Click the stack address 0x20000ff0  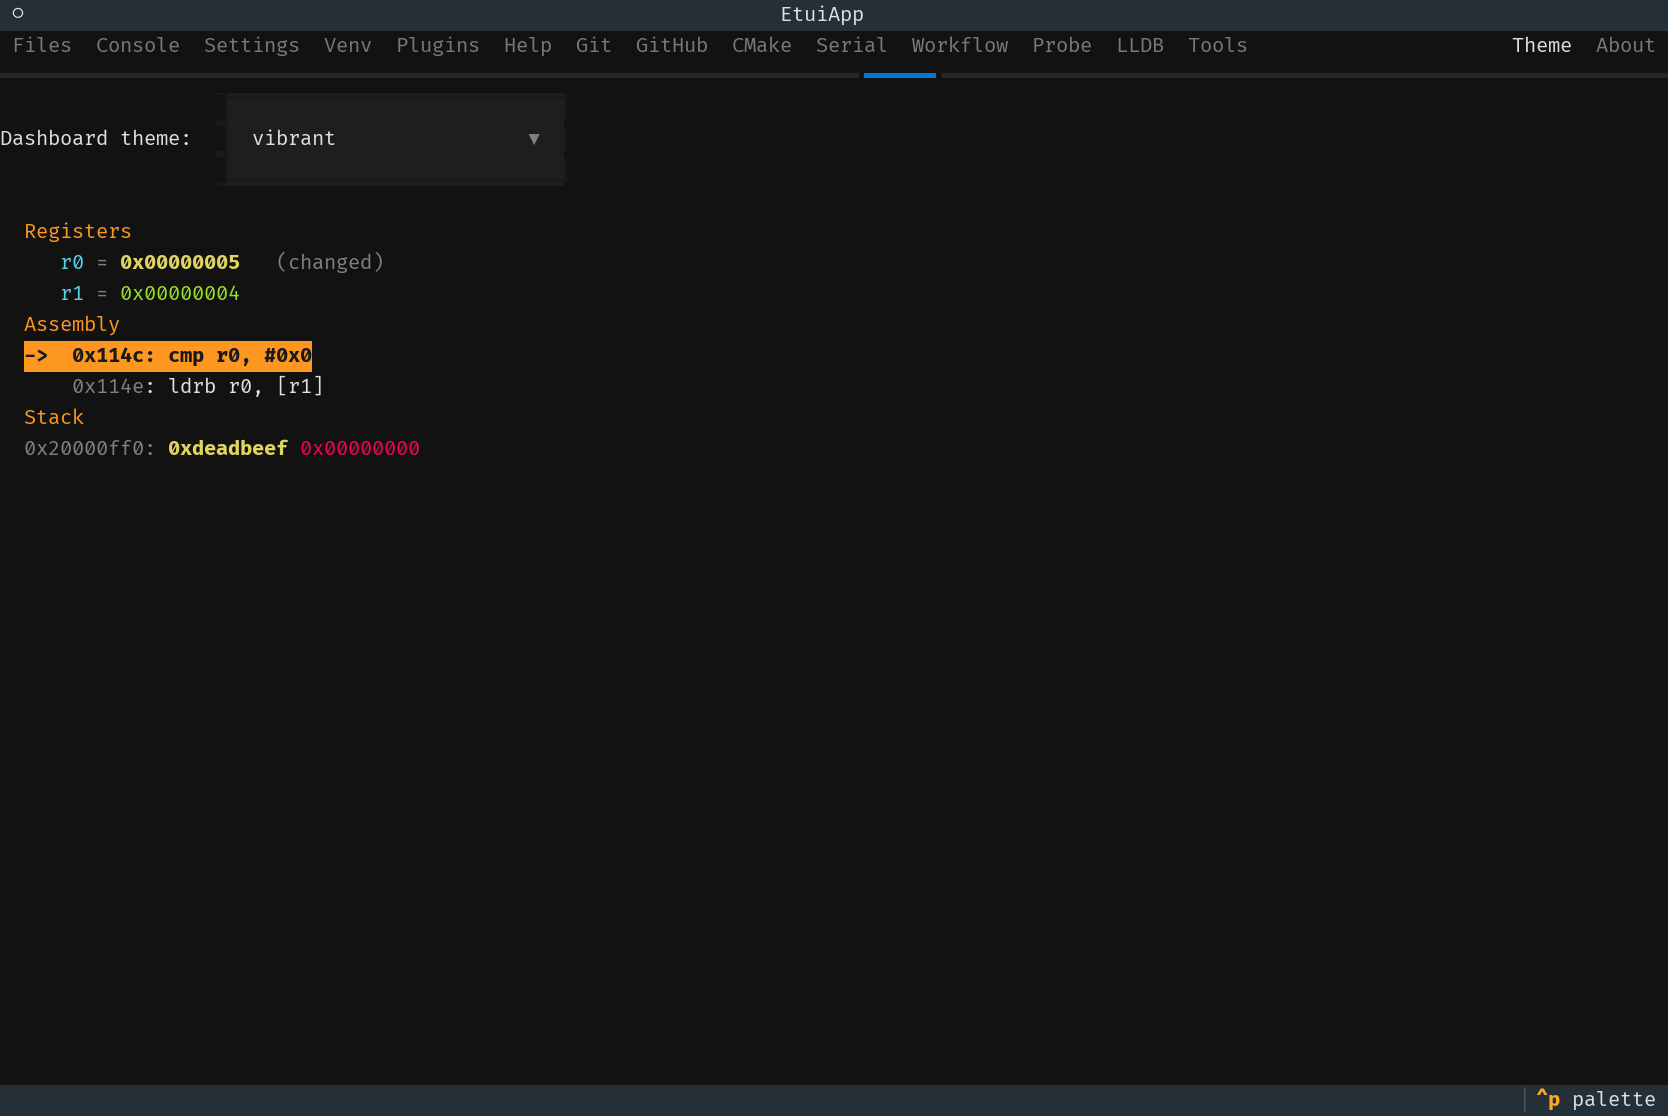point(84,448)
